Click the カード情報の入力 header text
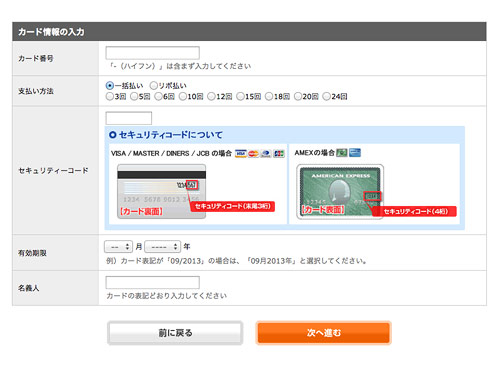 51,32
